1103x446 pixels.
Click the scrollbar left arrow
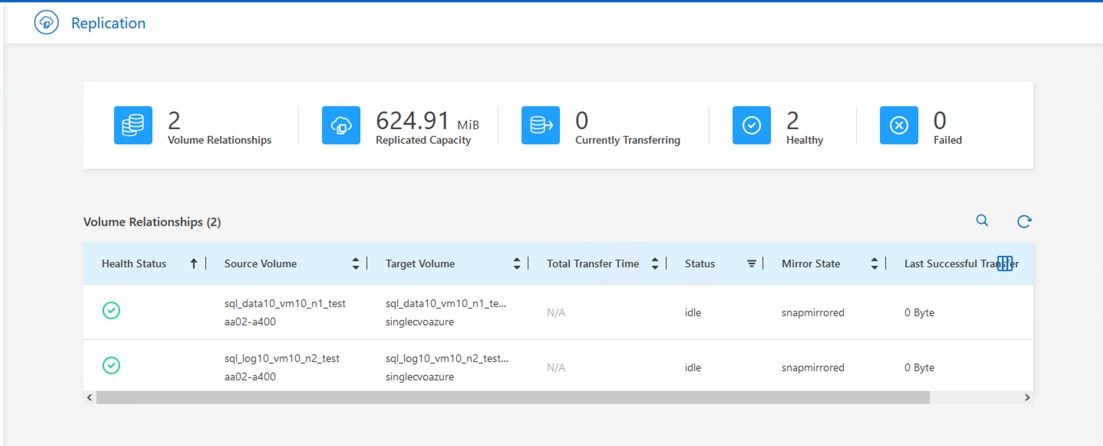click(89, 397)
